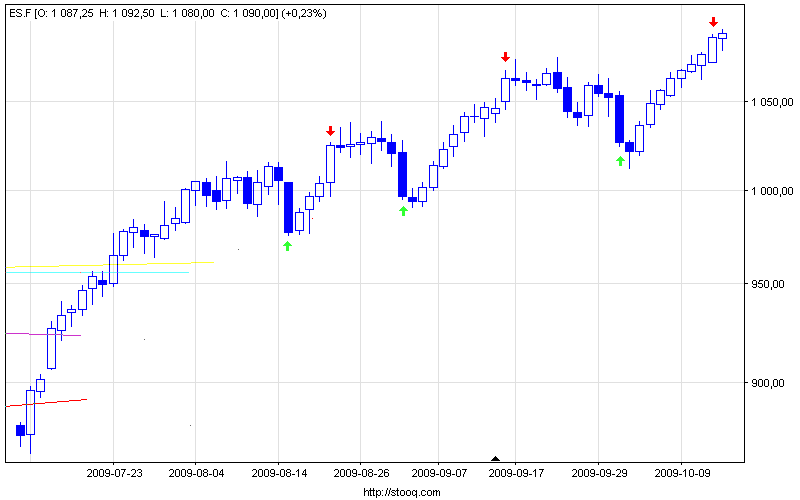Click the green buy arrow near 2009-10-01
The height and width of the screenshot is (500, 800).
[620, 161]
